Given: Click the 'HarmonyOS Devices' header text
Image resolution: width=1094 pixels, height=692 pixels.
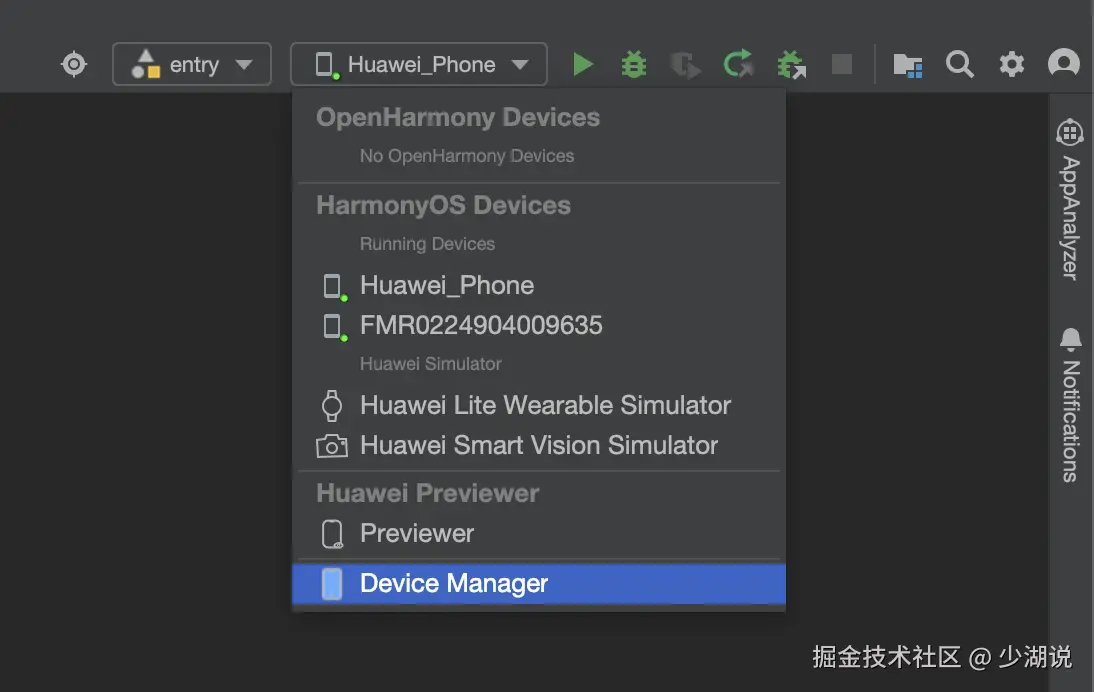Looking at the screenshot, I should coord(444,205).
